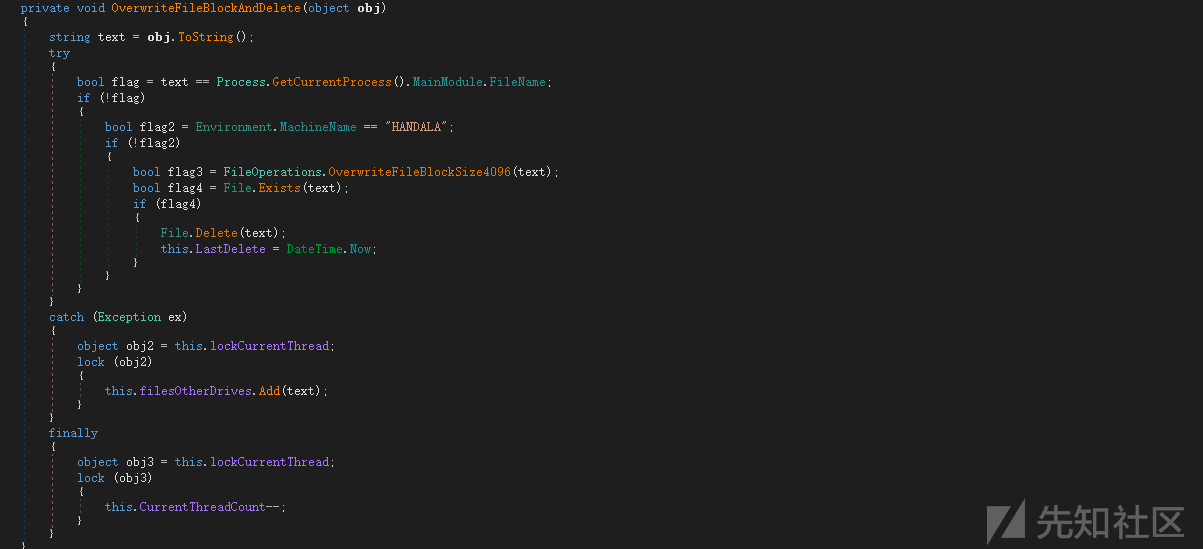Click lockCurrentThread on the obj2 line
This screenshot has width=1203, height=549.
[x=269, y=346]
